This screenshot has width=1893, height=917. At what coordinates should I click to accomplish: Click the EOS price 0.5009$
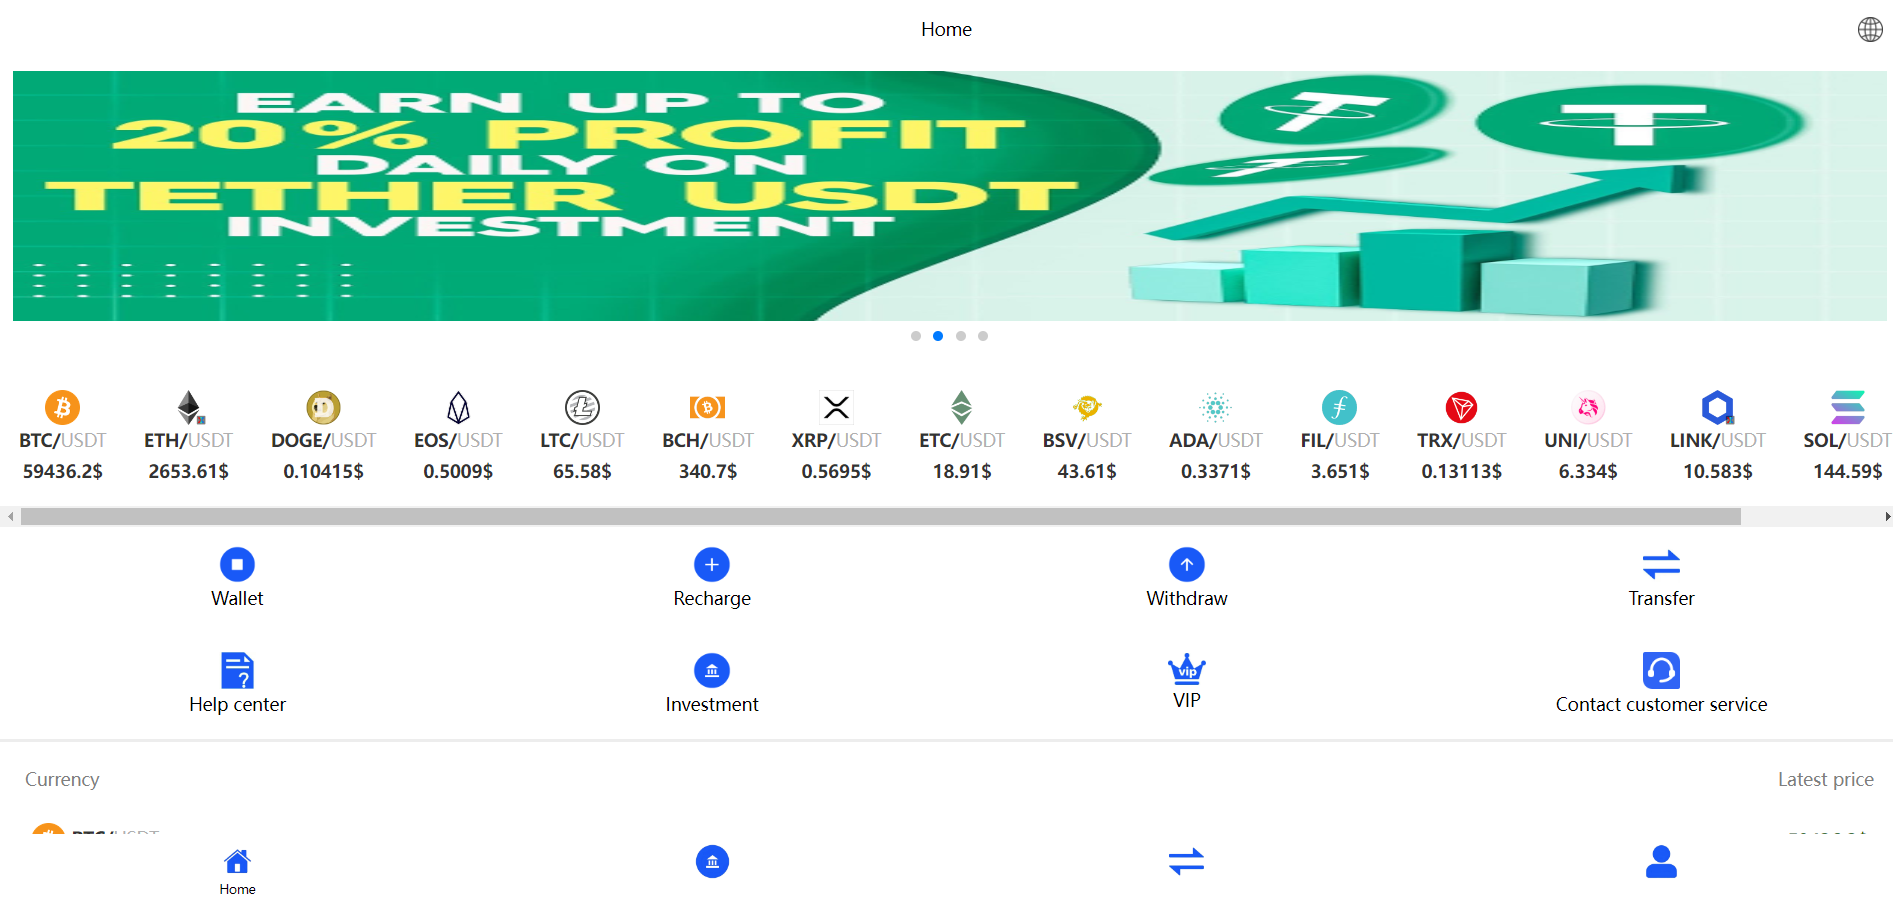pyautogui.click(x=458, y=471)
